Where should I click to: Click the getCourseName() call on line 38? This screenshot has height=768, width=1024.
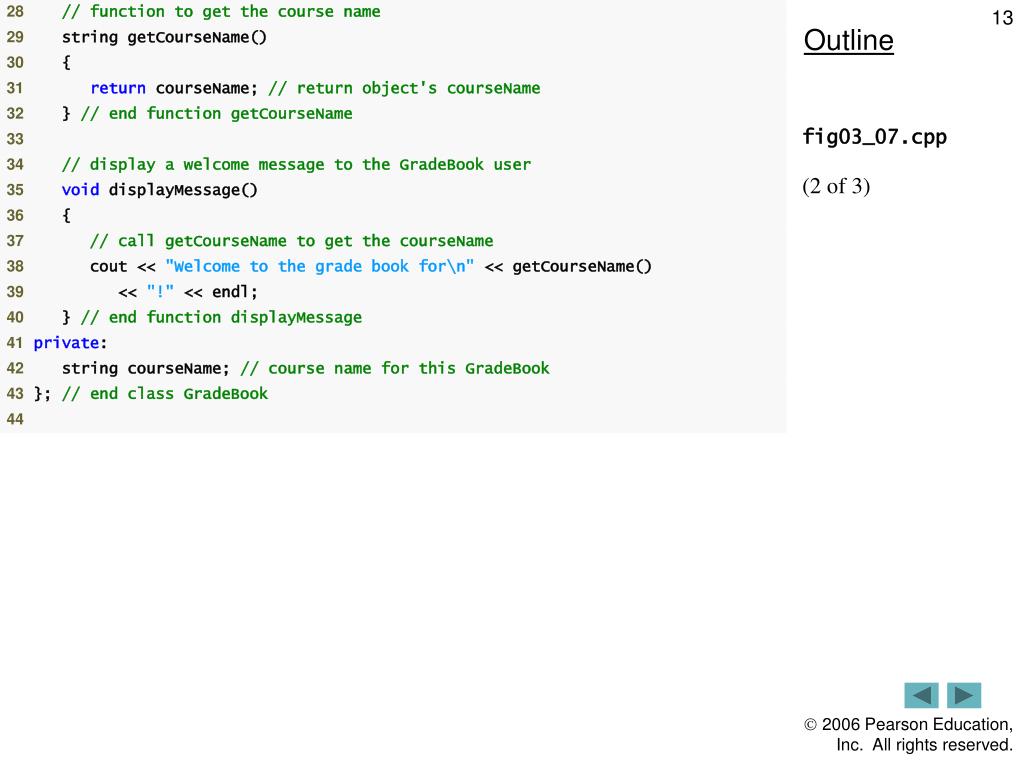[582, 266]
